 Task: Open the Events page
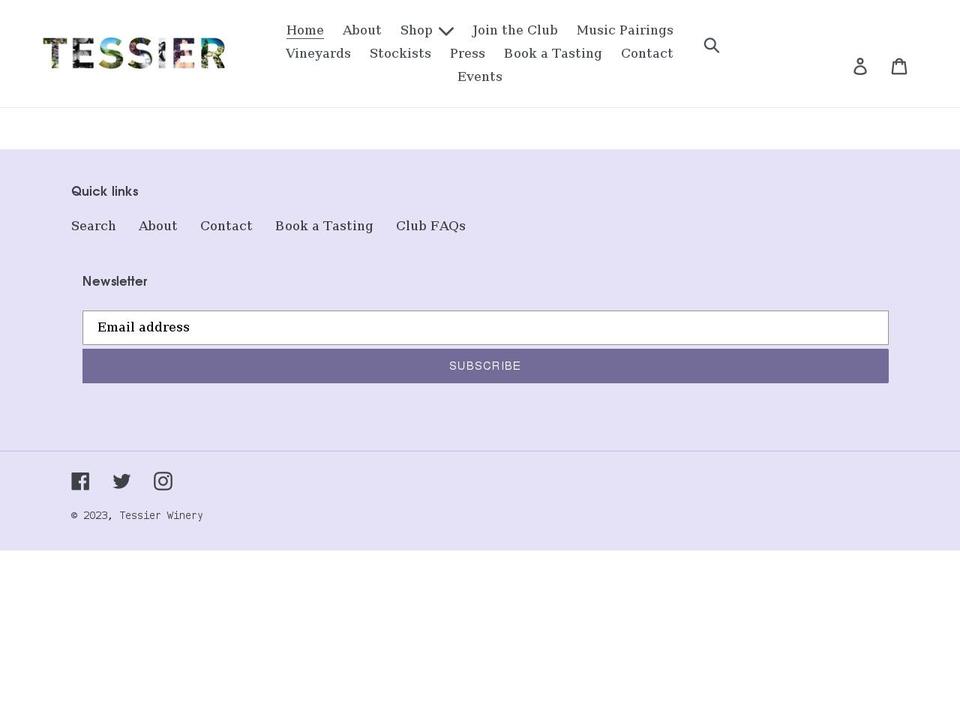click(x=480, y=77)
